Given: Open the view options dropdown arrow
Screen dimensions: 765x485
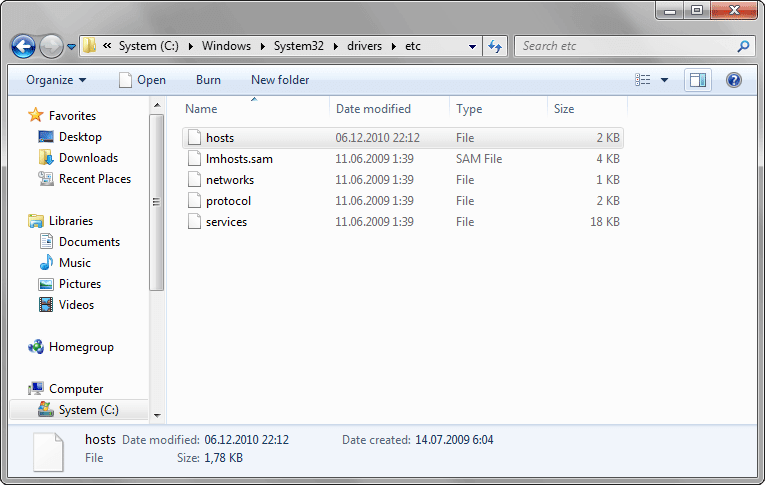Looking at the screenshot, I should (x=664, y=80).
